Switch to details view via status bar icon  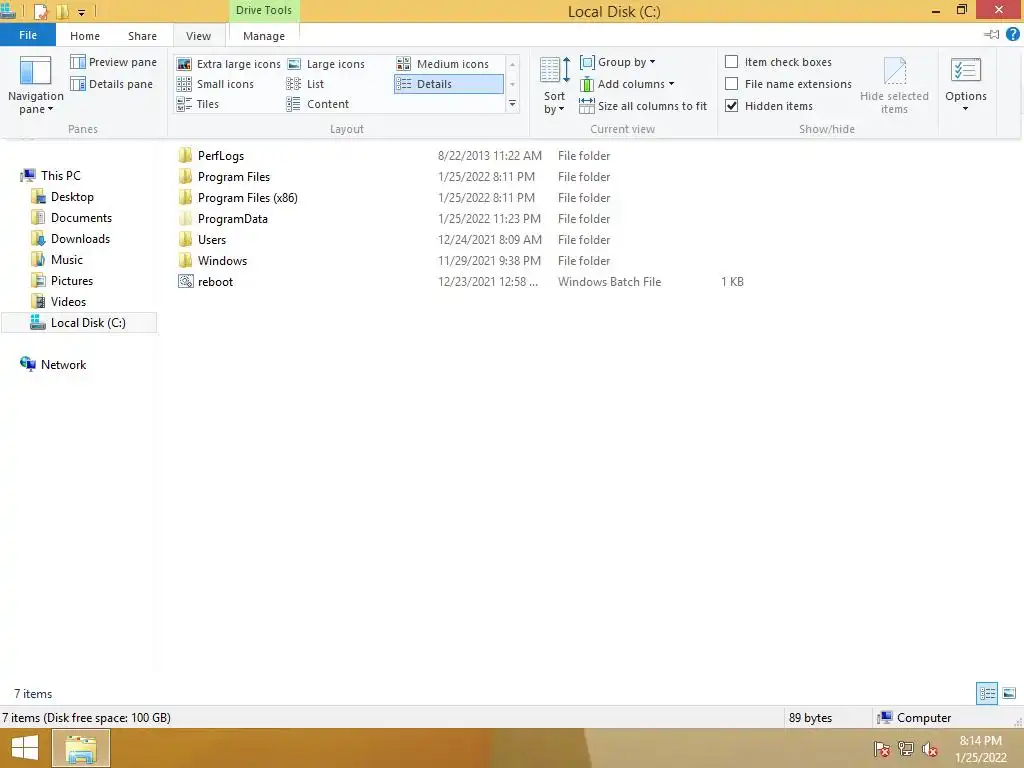point(987,693)
